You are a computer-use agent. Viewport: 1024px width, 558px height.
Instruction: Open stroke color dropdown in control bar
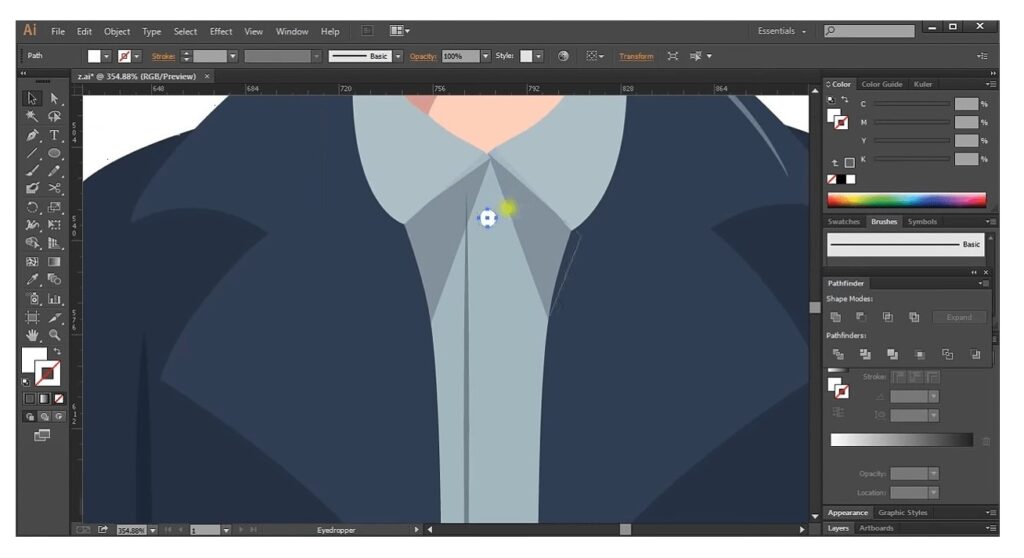click(136, 56)
